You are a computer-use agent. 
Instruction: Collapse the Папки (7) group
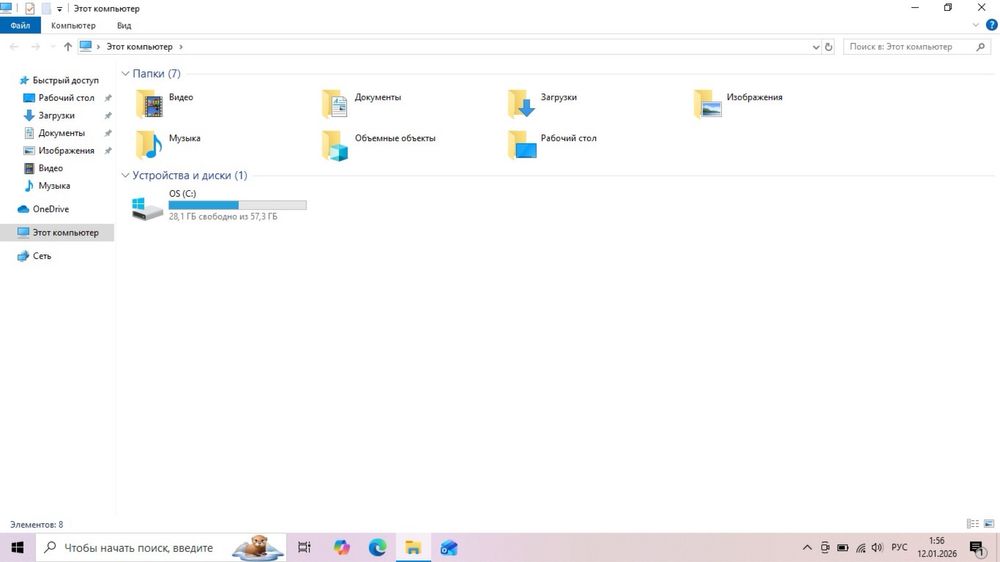(126, 73)
